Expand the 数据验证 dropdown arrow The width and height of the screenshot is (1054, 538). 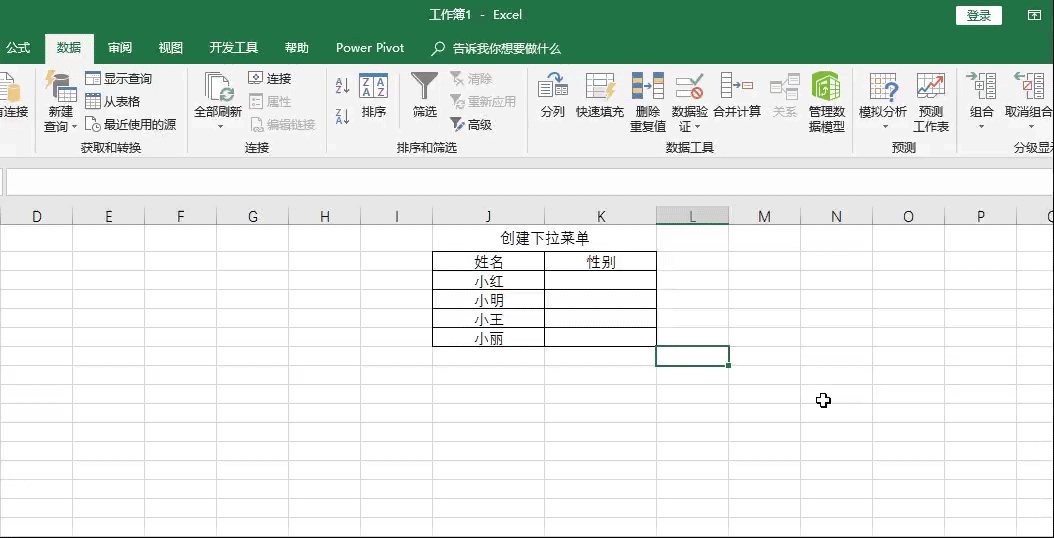(698, 126)
